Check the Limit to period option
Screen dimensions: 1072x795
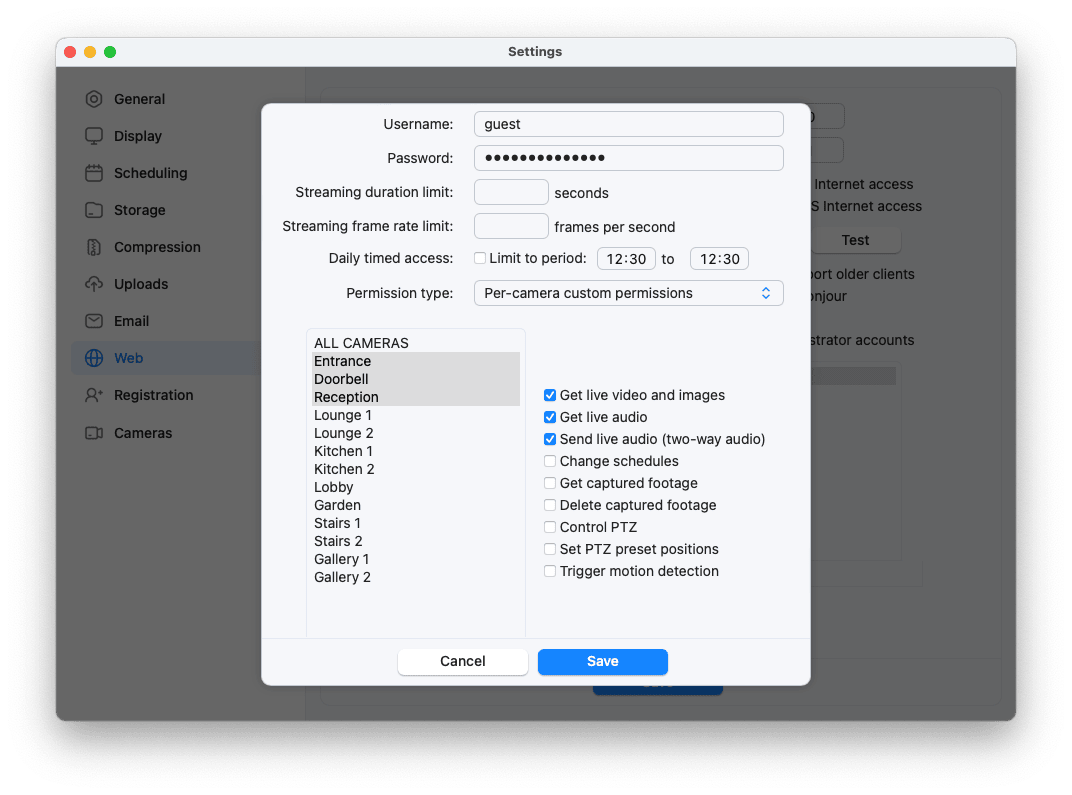tap(480, 258)
